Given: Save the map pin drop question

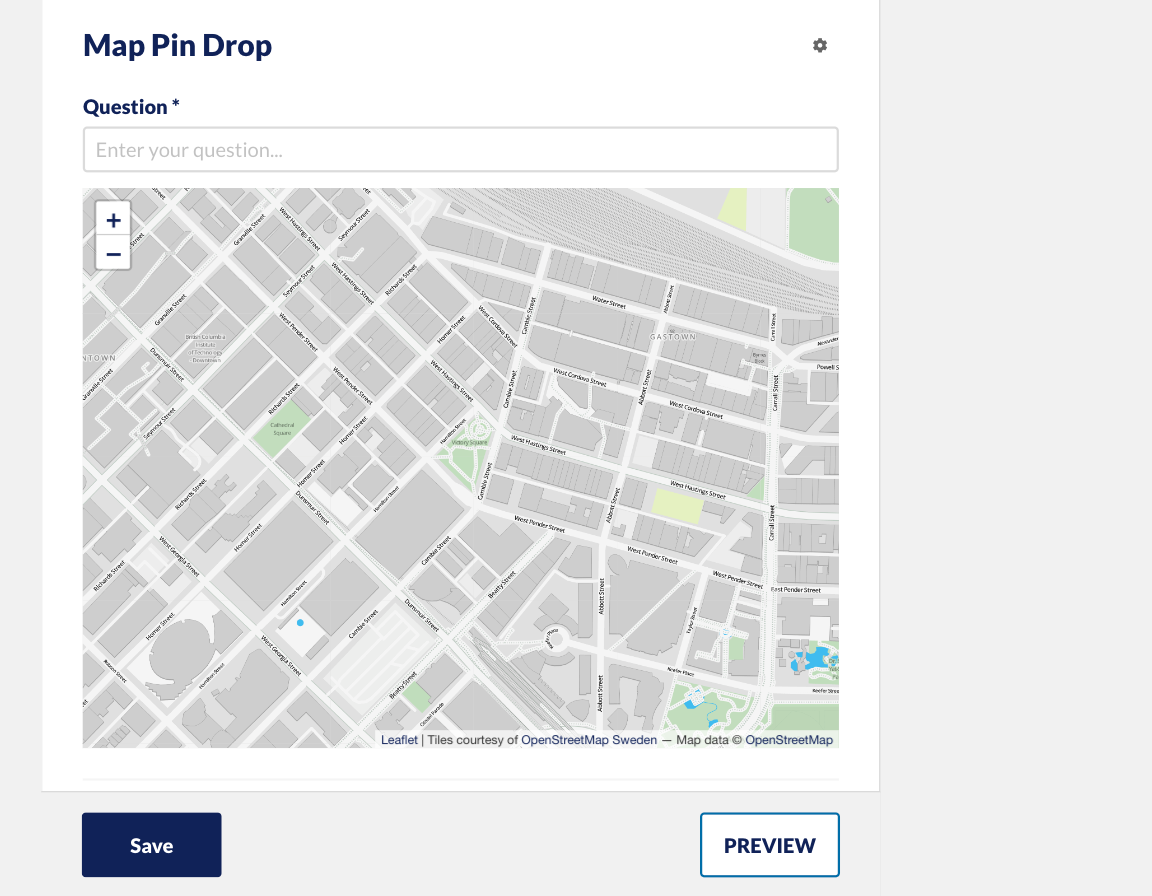Looking at the screenshot, I should [151, 845].
